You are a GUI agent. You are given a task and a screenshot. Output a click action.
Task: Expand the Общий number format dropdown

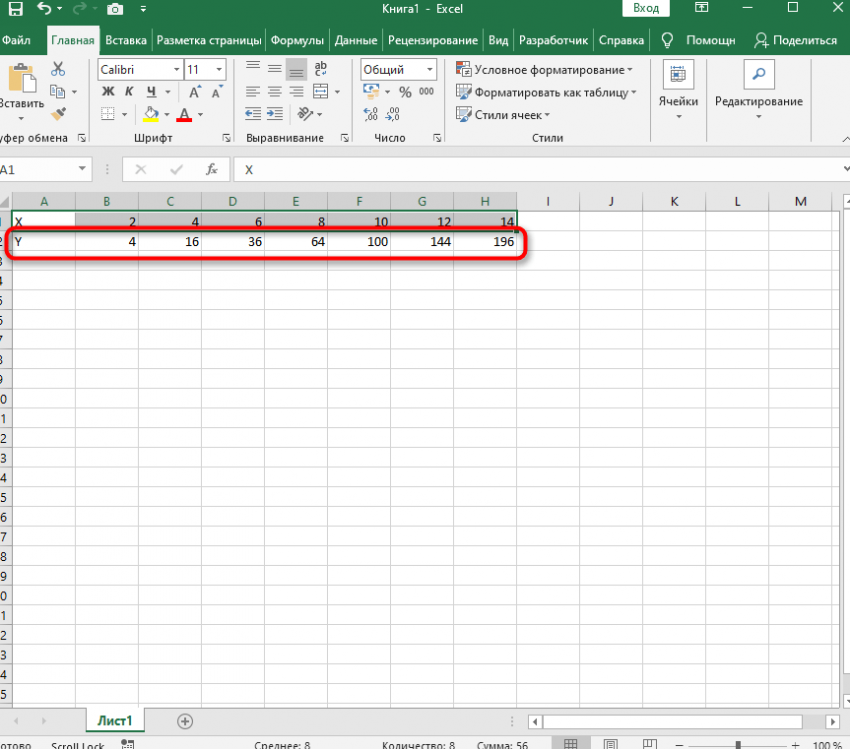[430, 70]
